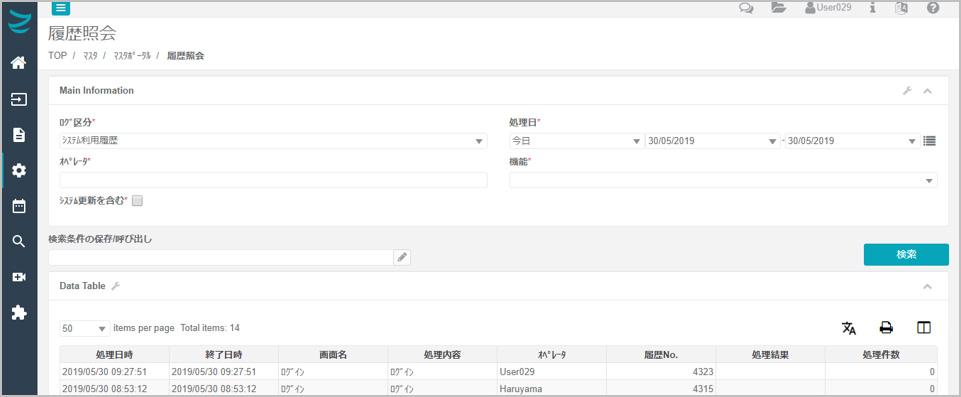
Task: Edit saved search condition pencil icon
Action: coord(402,257)
